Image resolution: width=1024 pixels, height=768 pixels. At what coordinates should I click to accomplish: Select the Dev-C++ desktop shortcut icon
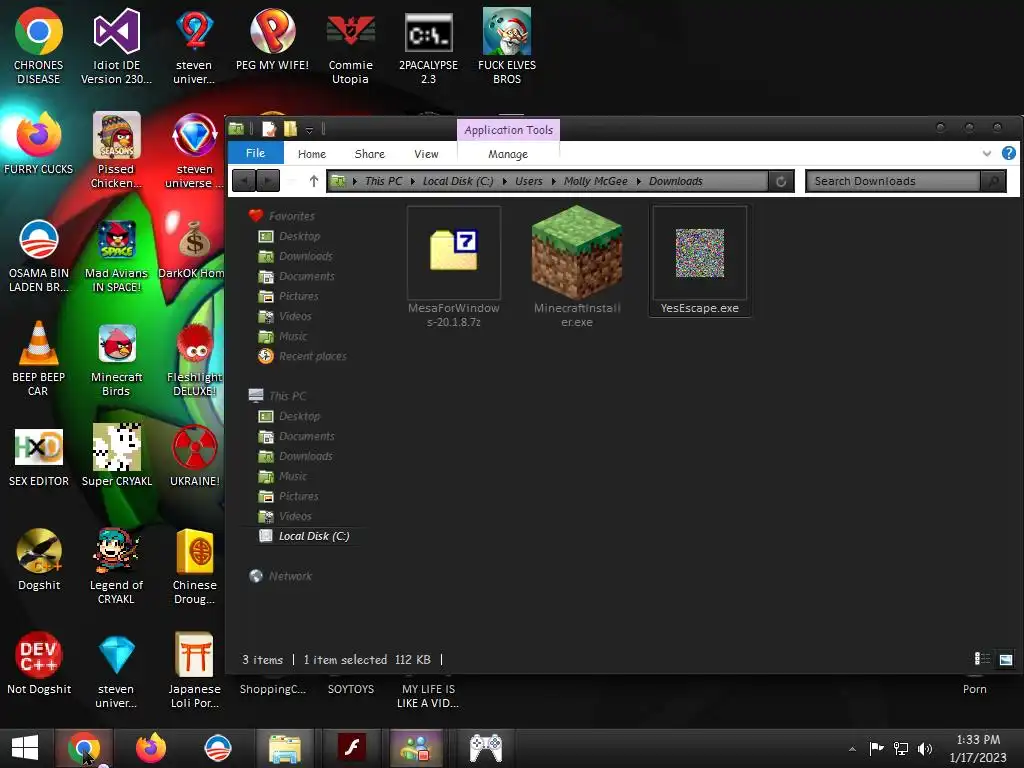click(x=39, y=664)
